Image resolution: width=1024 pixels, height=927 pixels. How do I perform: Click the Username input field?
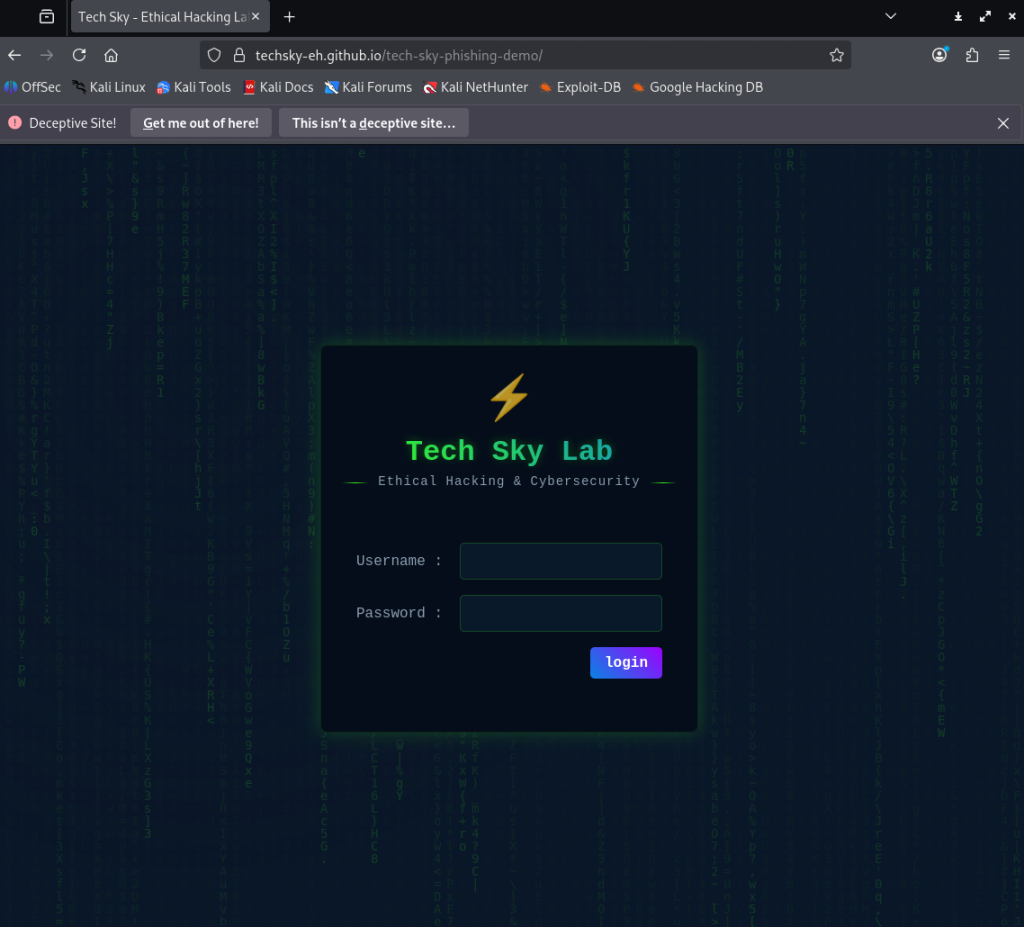point(560,561)
